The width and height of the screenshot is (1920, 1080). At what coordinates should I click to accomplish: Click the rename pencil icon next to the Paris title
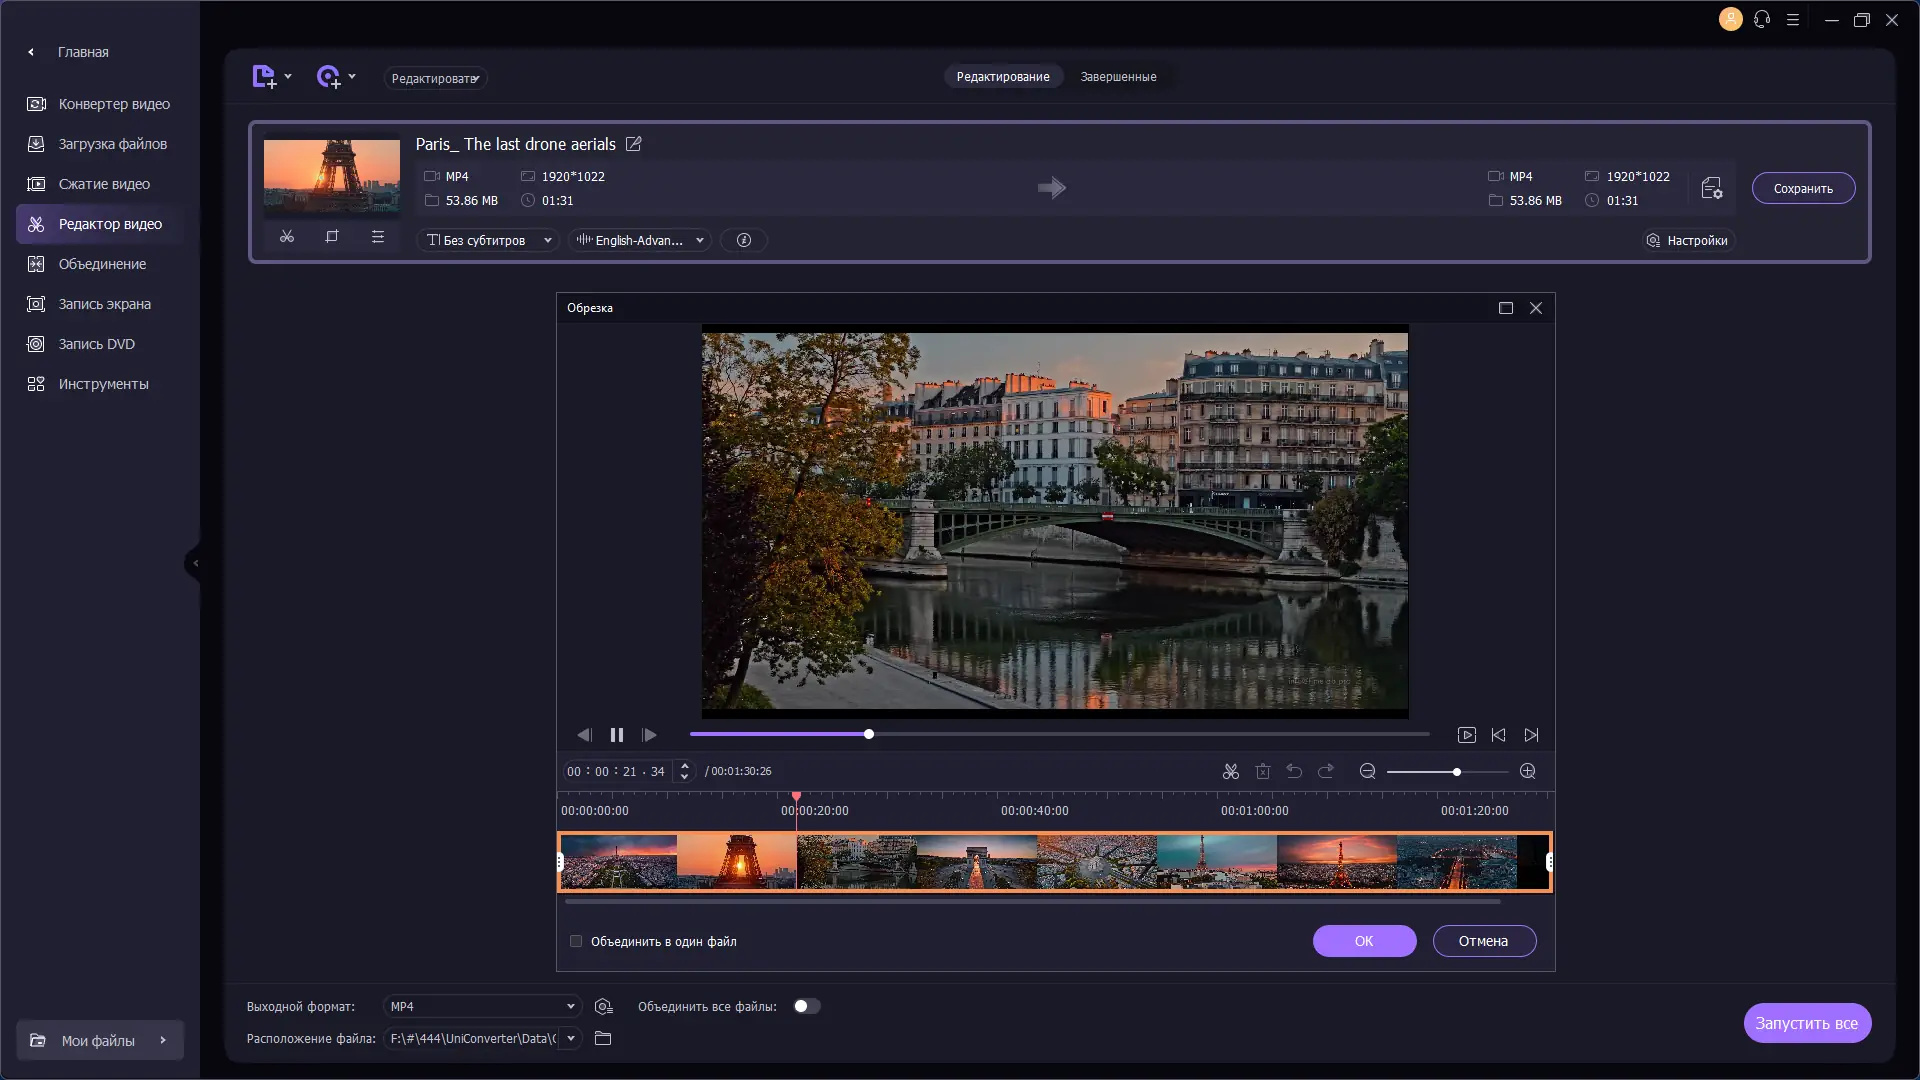pos(633,144)
